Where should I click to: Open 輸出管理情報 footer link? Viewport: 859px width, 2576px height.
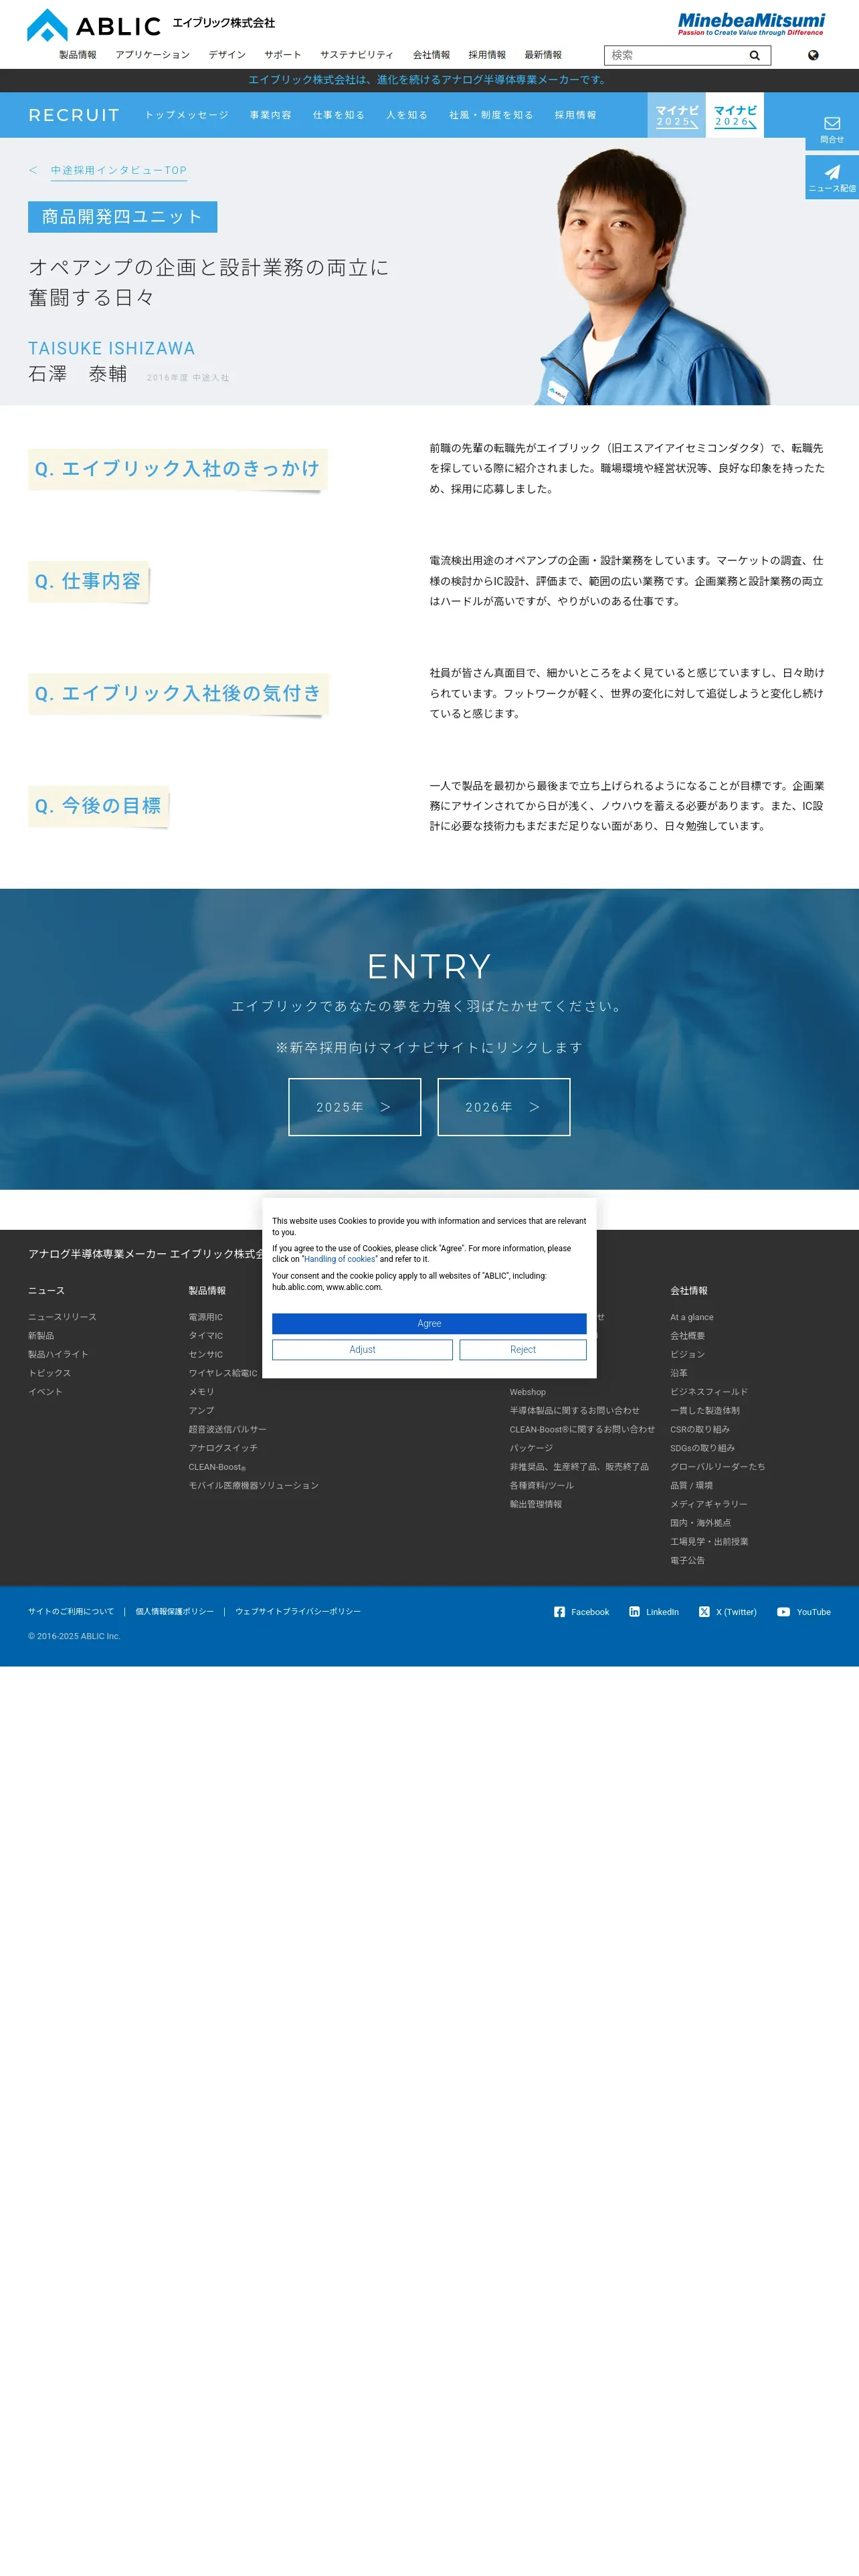[x=536, y=1503]
